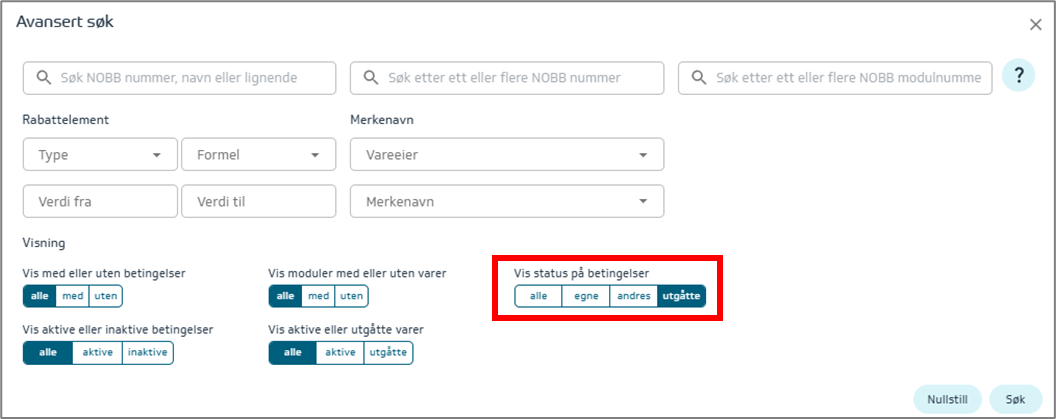Select 'med' under Vis med eller uten betingelser
1056x419 pixels.
click(72, 296)
